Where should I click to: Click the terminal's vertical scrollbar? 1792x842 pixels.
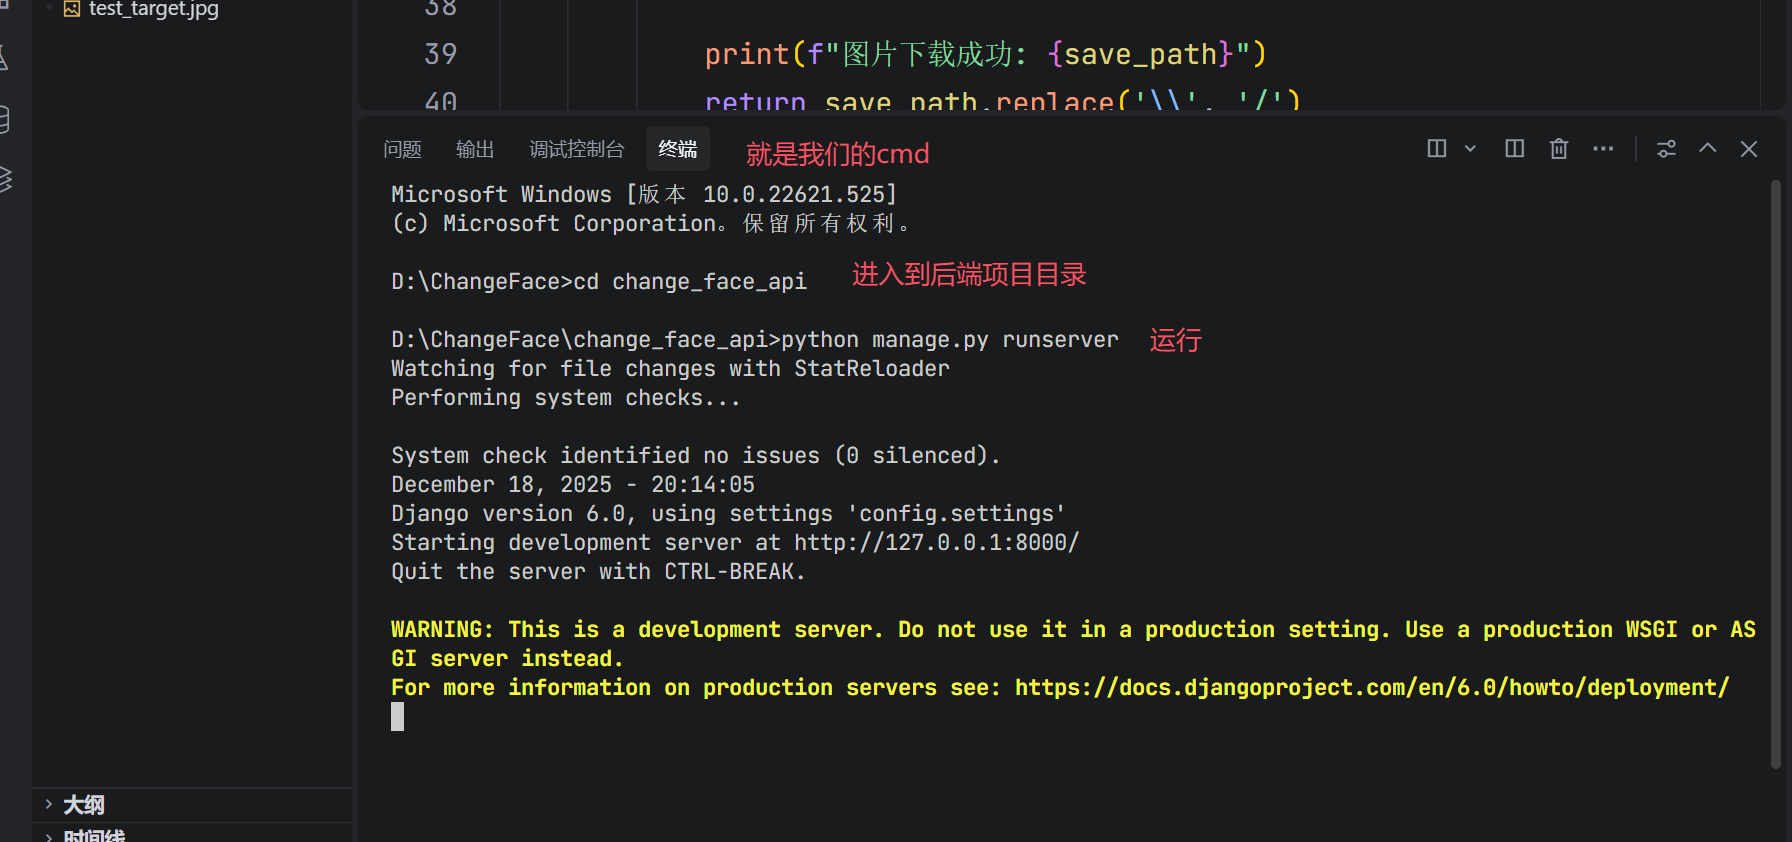[x=1776, y=470]
